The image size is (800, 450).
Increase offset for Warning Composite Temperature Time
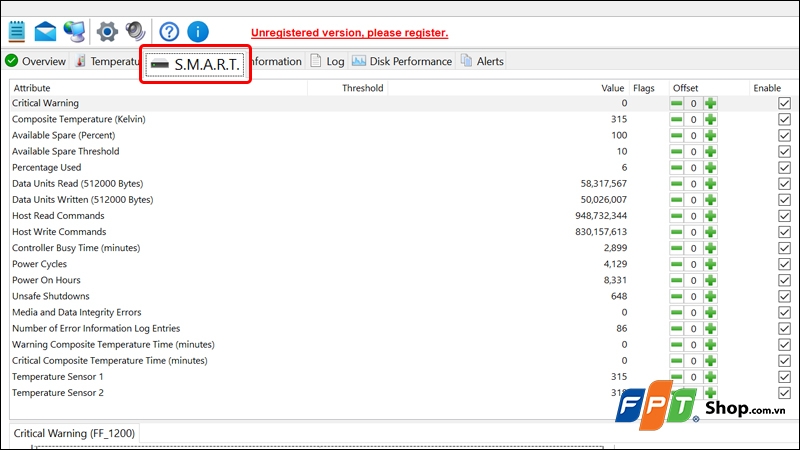click(710, 344)
